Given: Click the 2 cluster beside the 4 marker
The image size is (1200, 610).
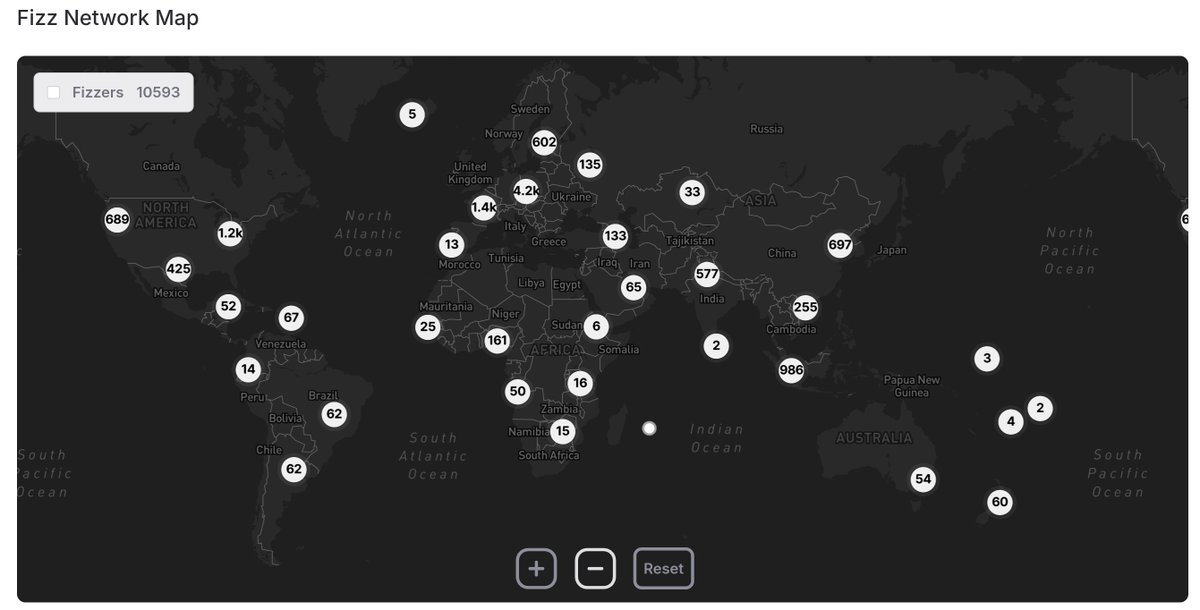Looking at the screenshot, I should click(x=1040, y=408).
